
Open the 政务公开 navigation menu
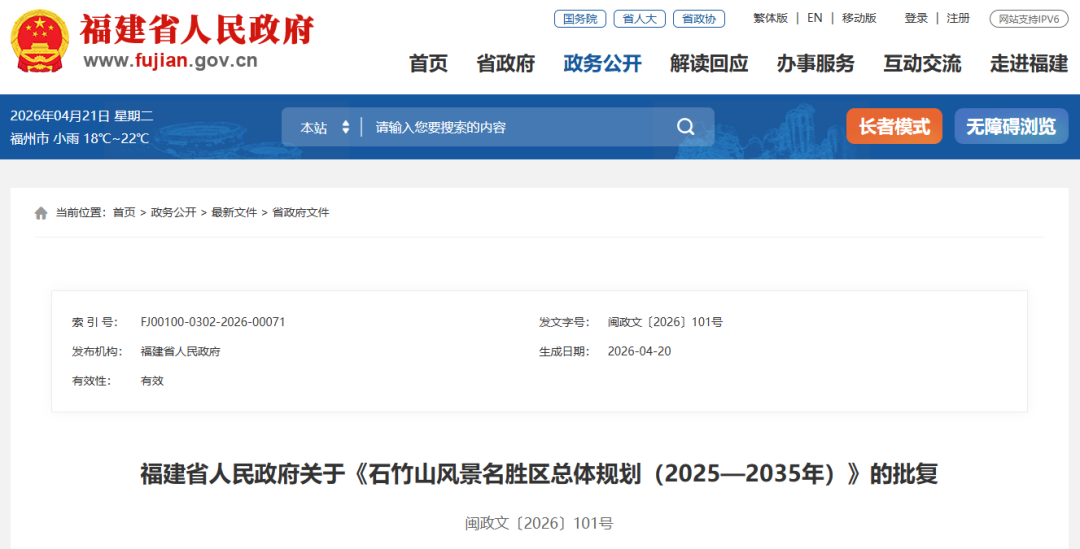click(x=602, y=64)
